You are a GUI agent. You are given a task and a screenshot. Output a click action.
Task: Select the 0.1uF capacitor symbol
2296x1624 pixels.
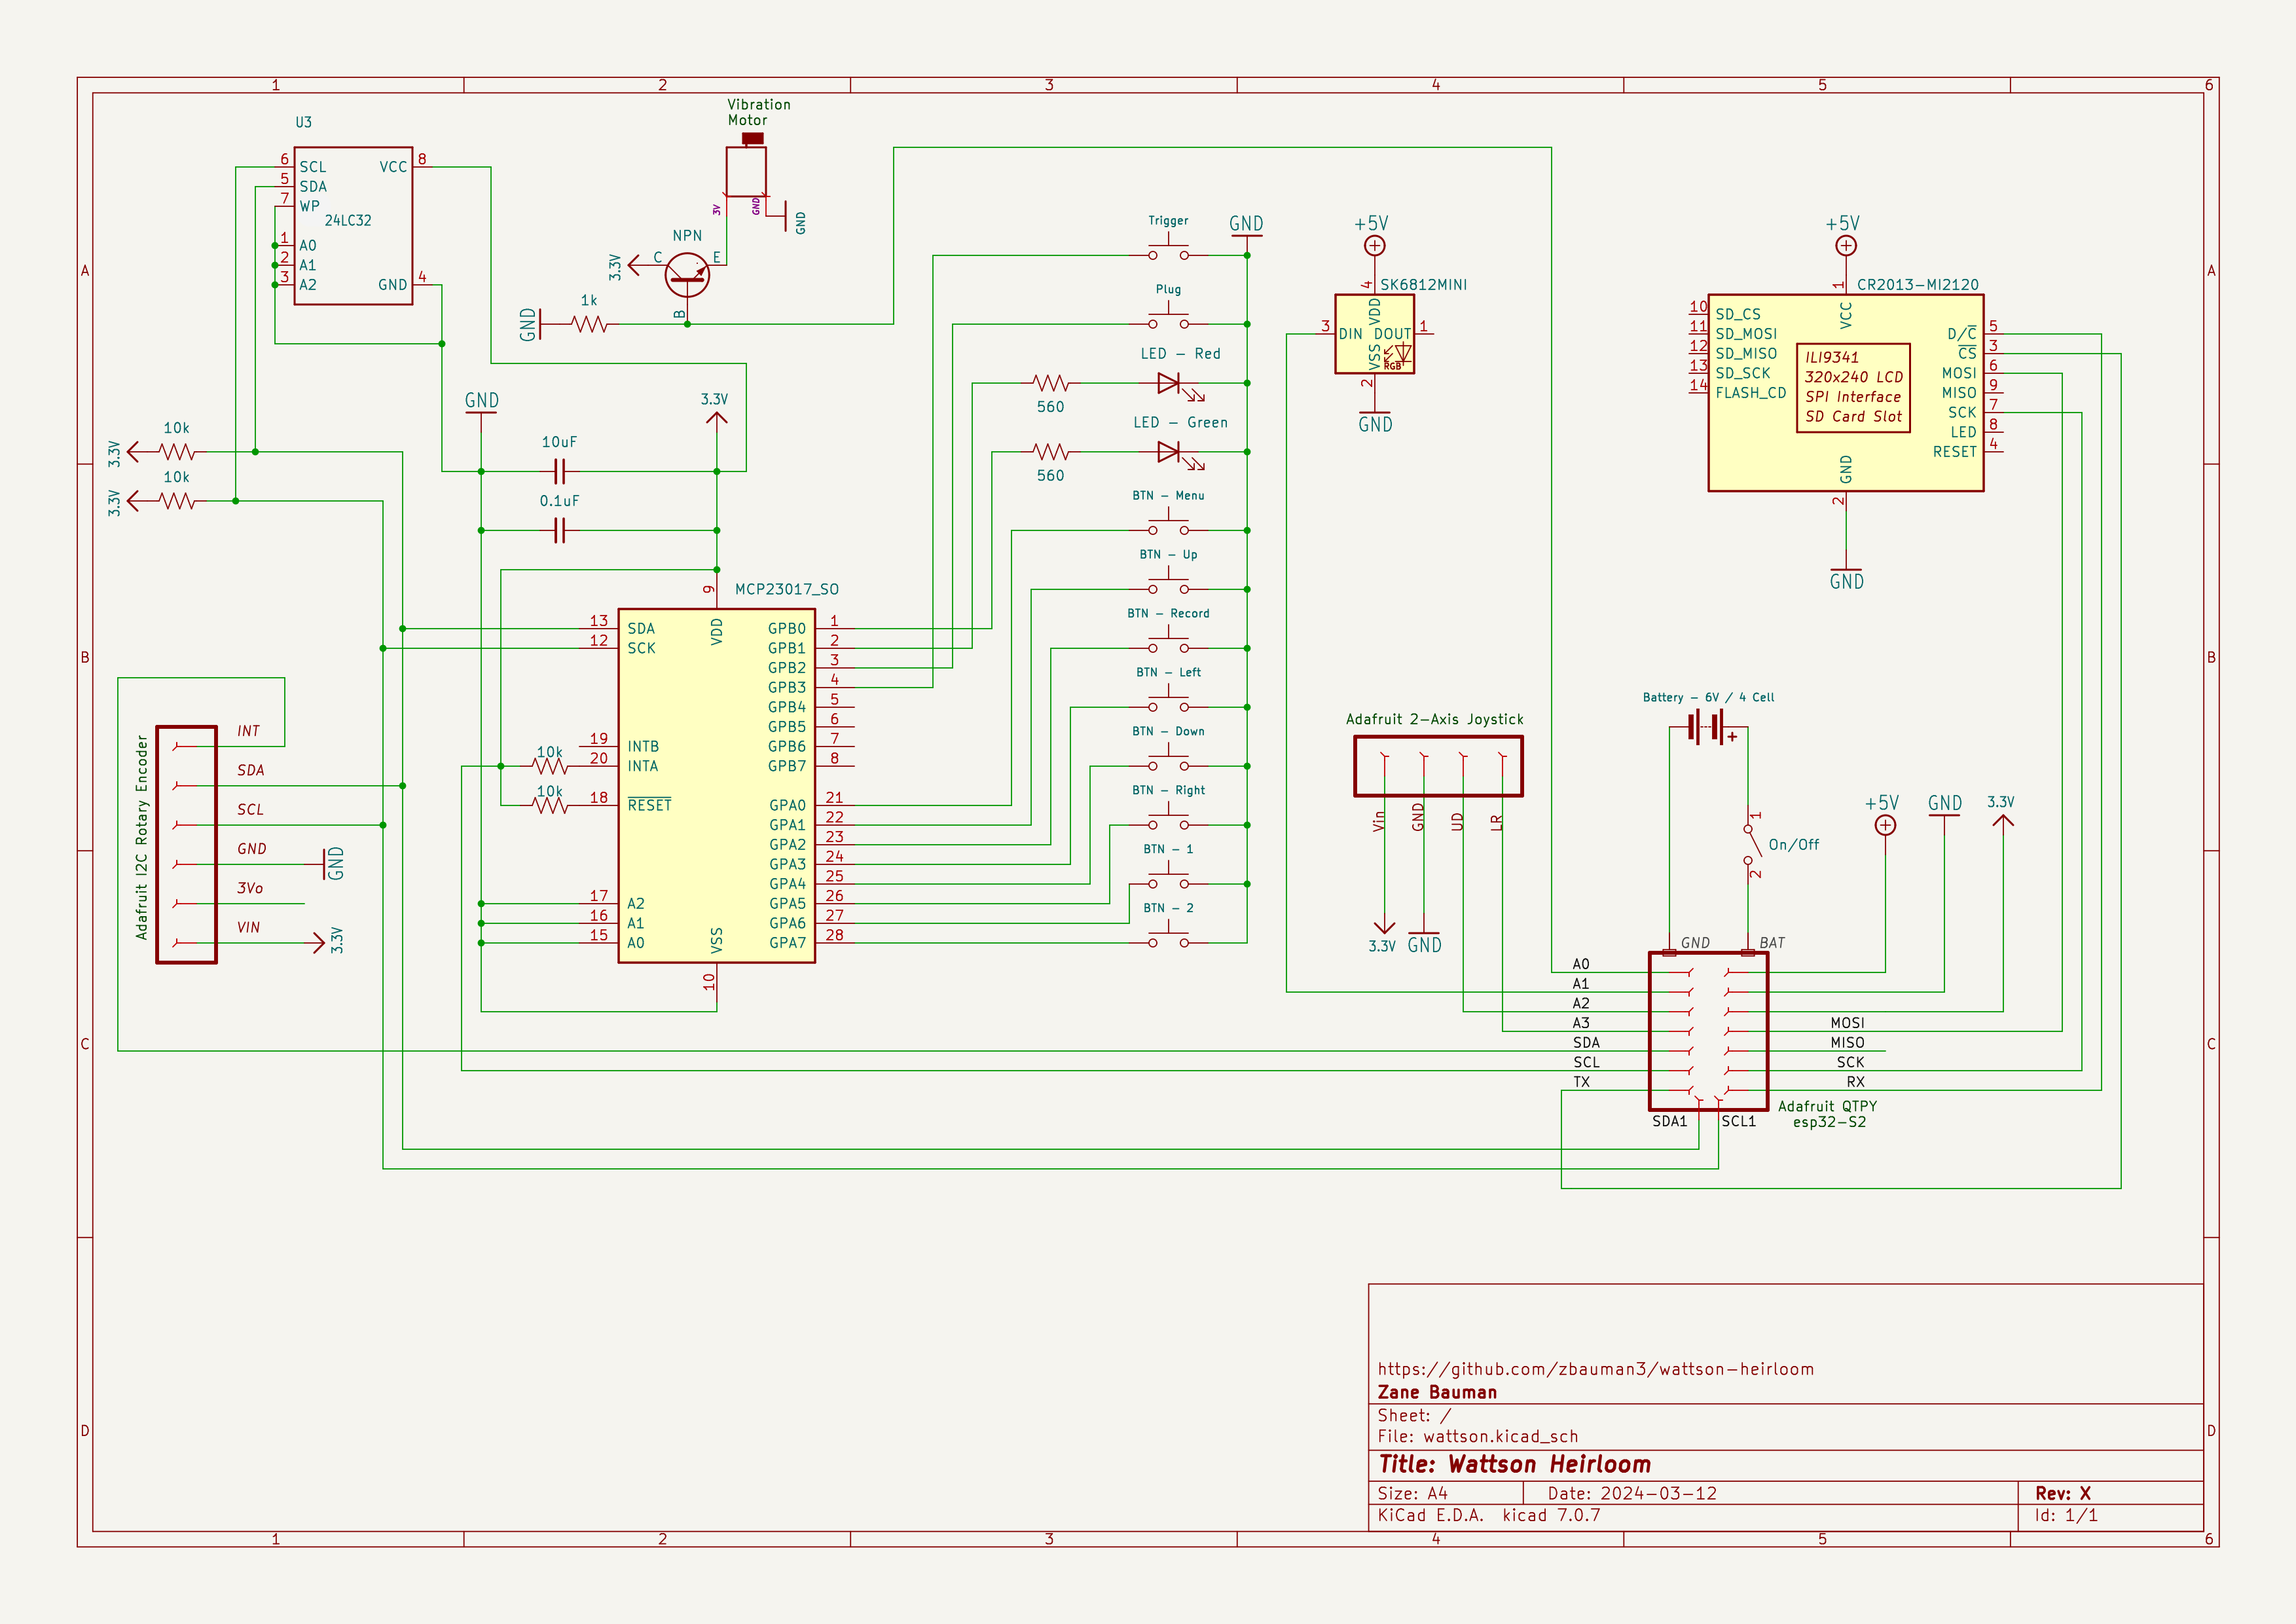point(559,530)
